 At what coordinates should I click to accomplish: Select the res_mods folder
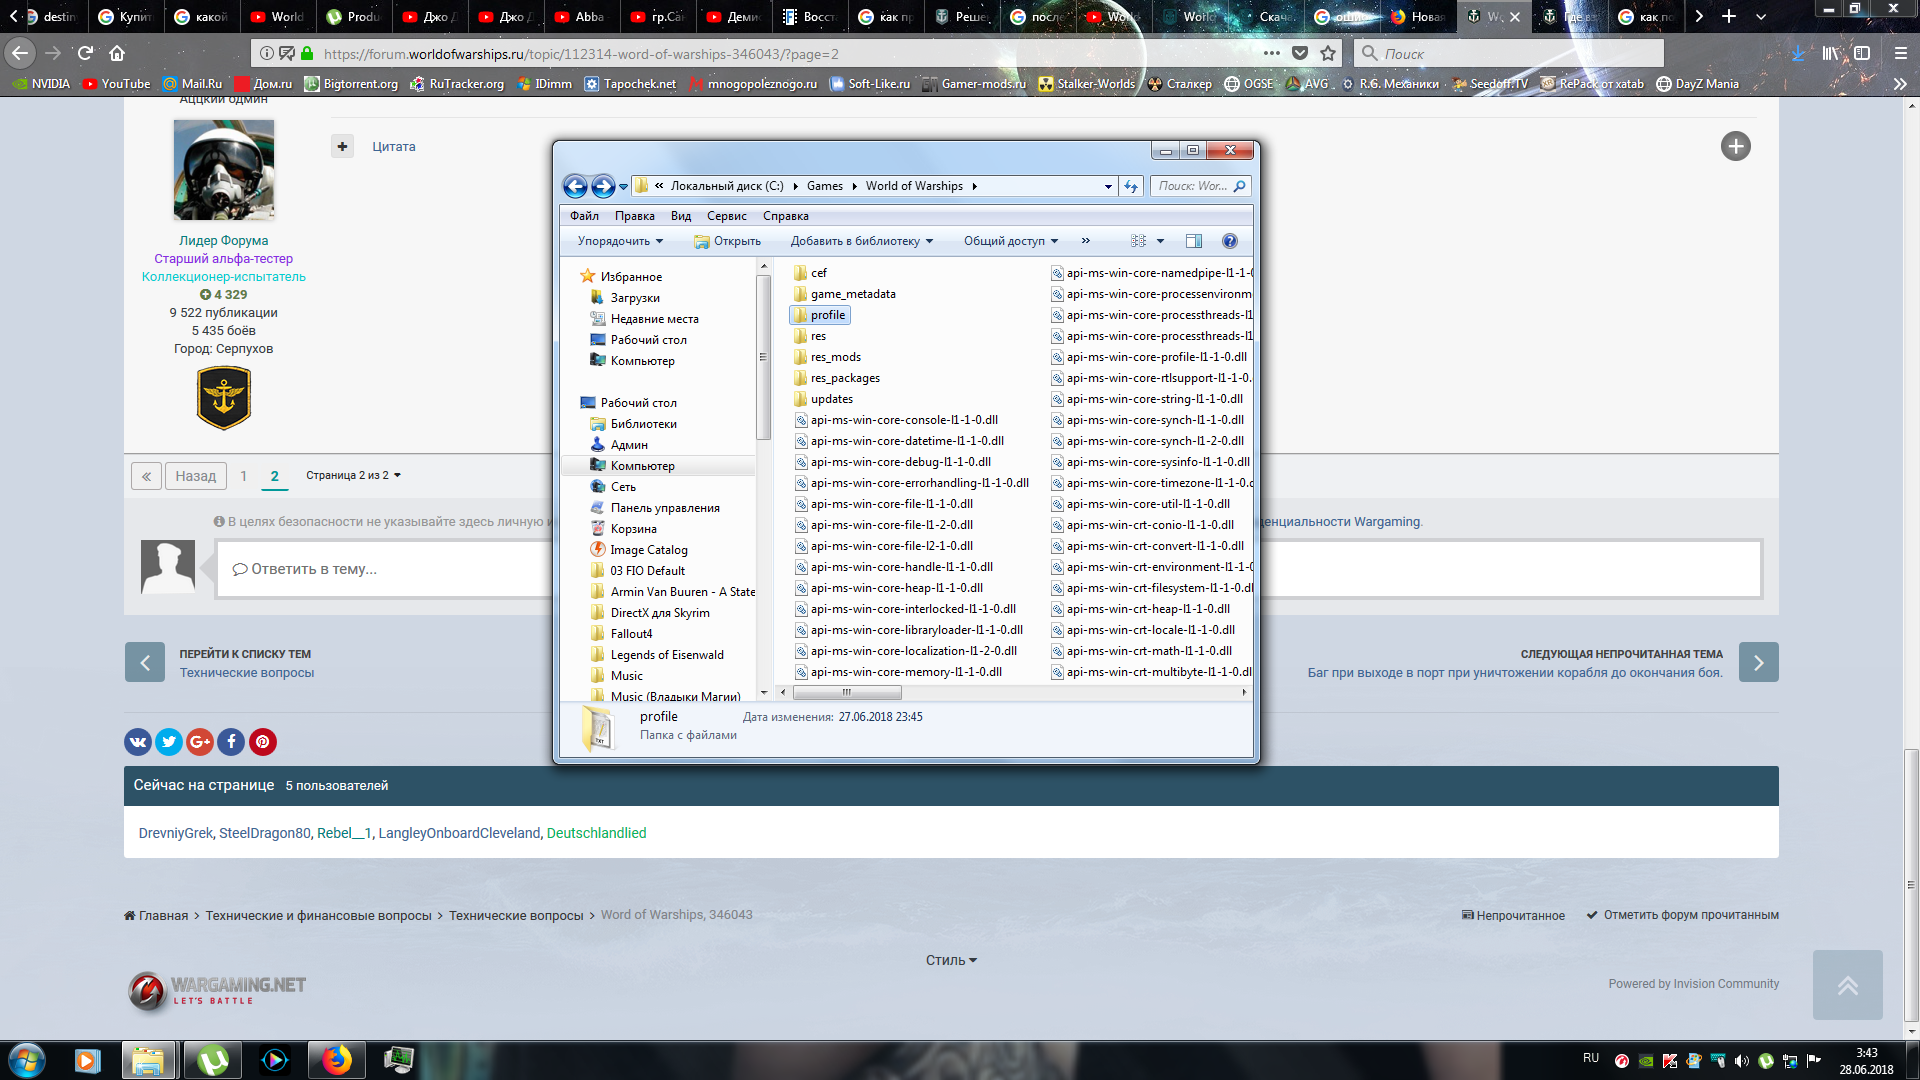835,357
